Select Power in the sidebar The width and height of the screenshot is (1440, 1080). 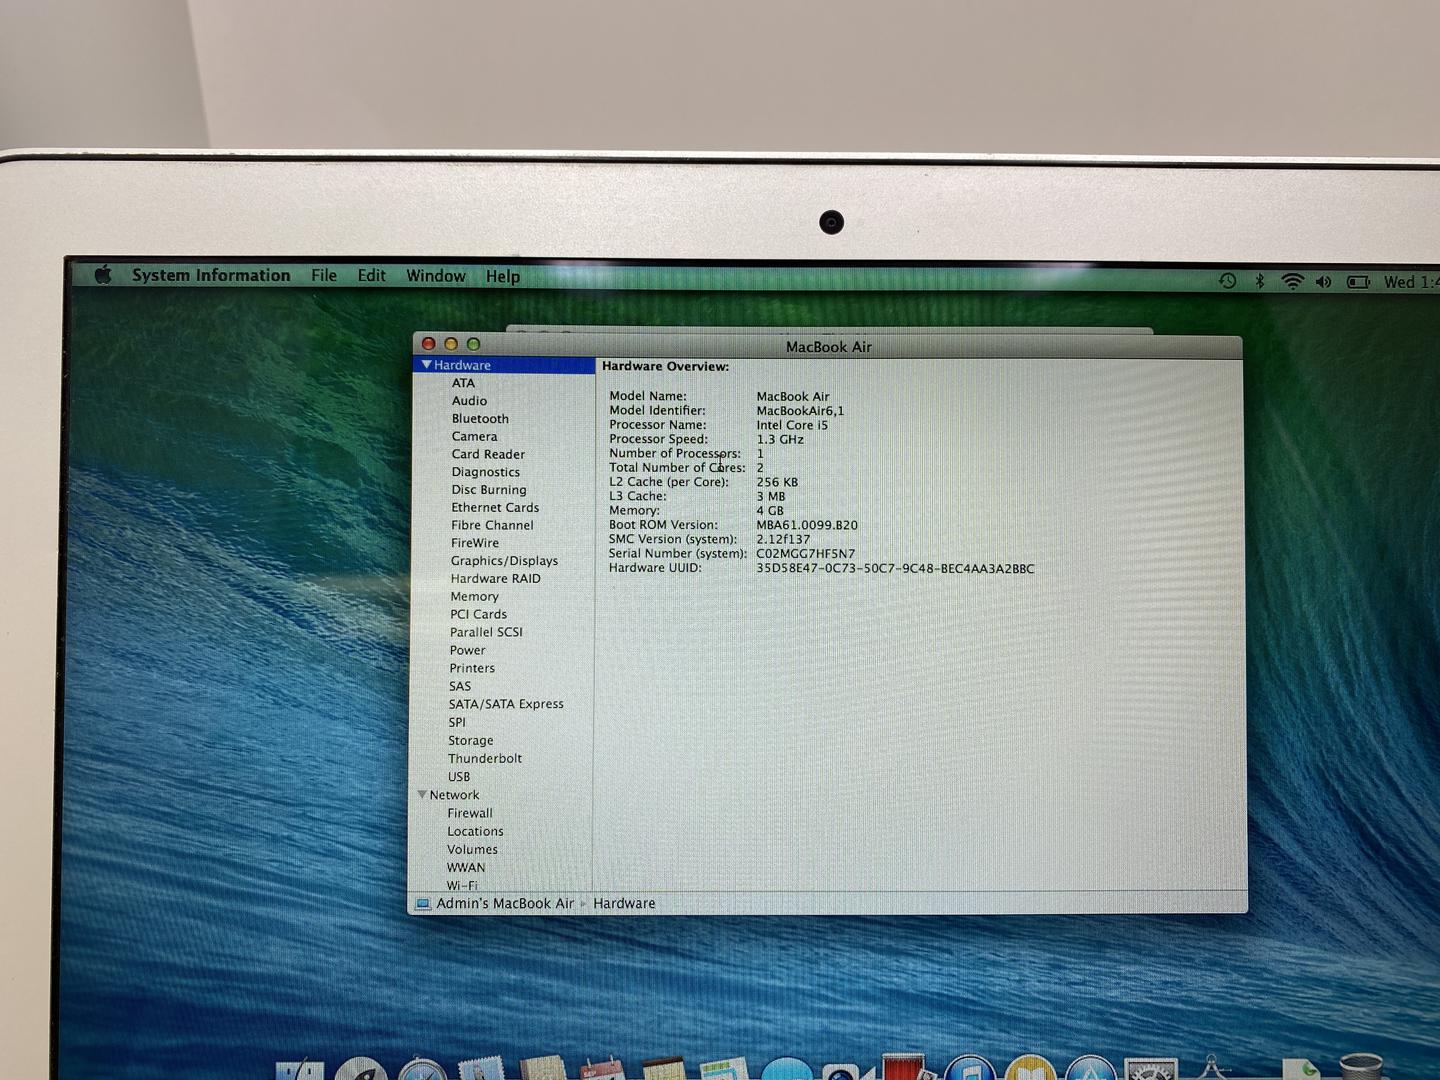coord(467,651)
